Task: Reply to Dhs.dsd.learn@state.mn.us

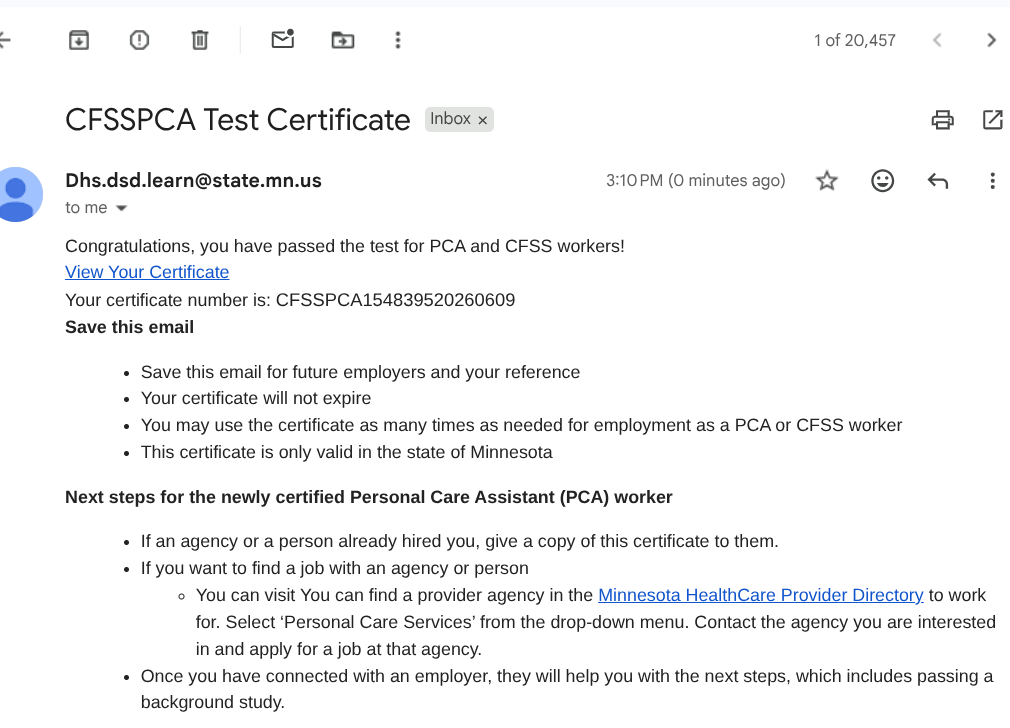Action: 938,181
